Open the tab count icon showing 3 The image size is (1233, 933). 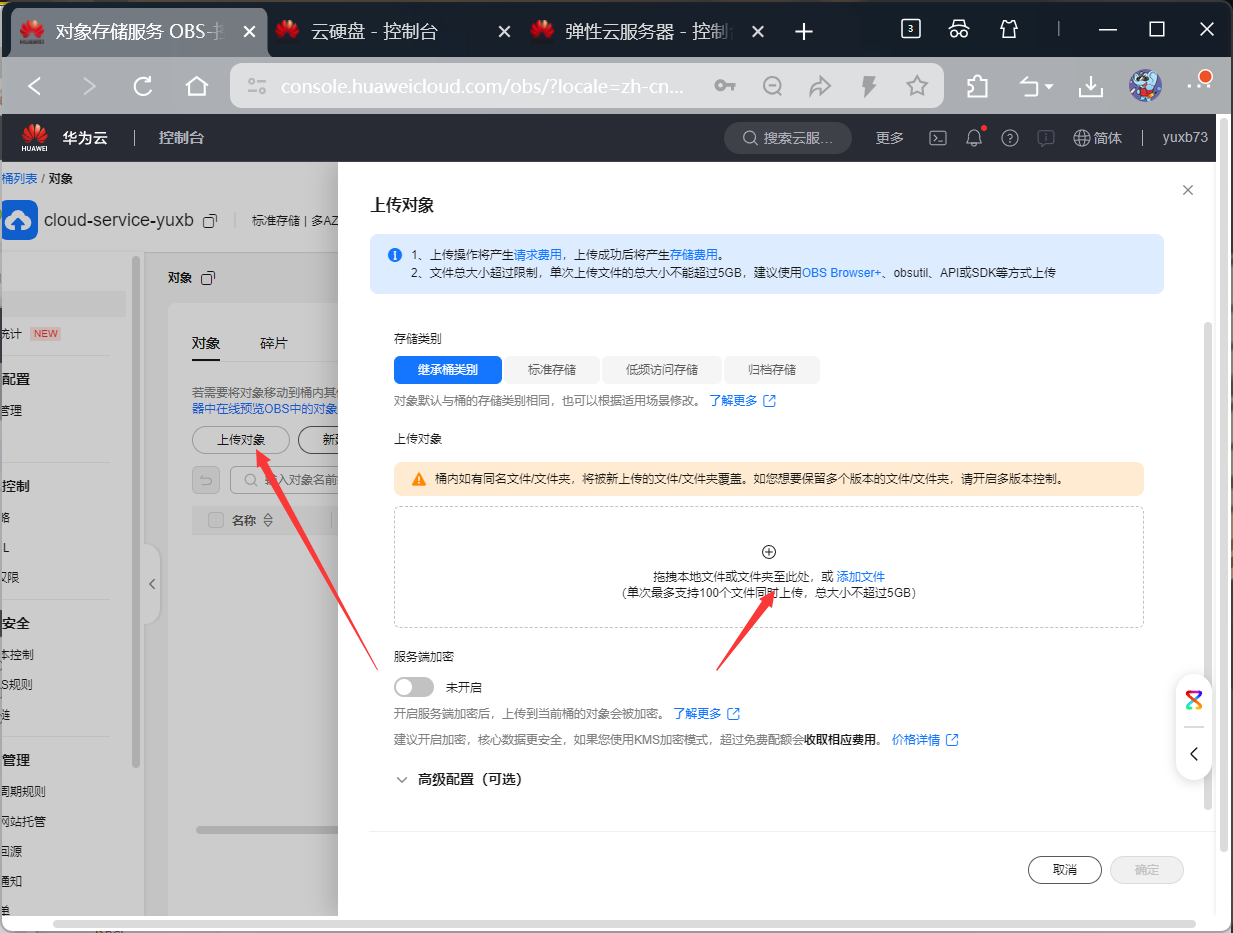point(911,29)
